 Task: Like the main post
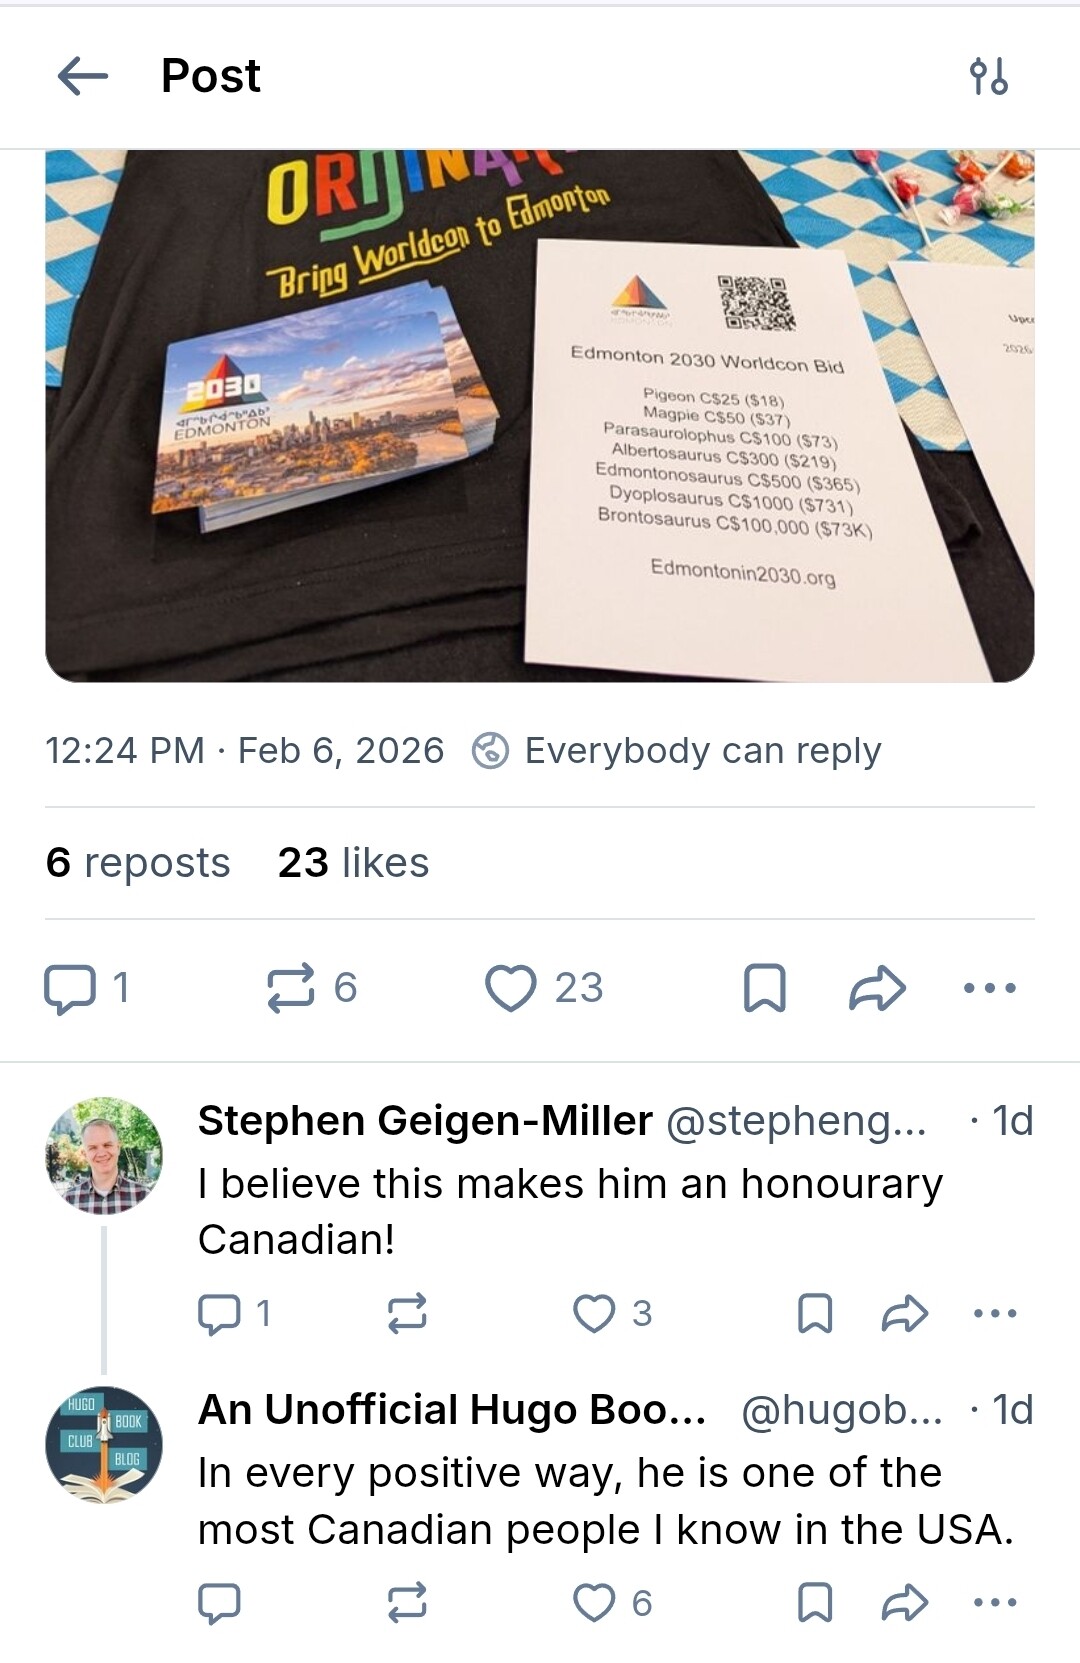511,988
